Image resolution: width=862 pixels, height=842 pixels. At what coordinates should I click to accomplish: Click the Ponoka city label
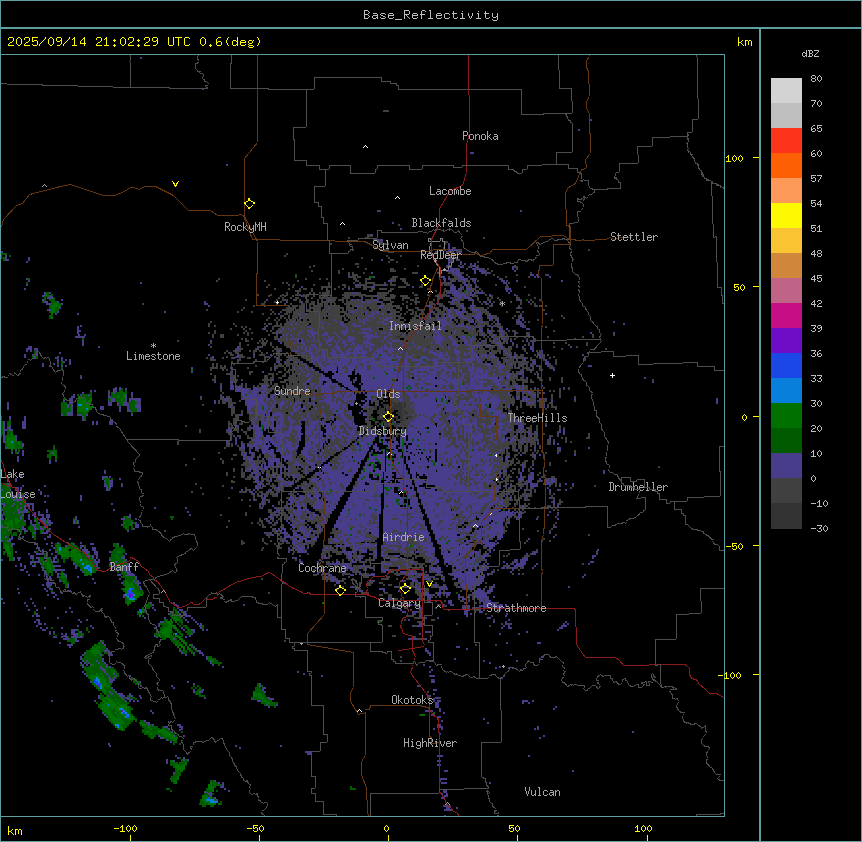coord(480,136)
